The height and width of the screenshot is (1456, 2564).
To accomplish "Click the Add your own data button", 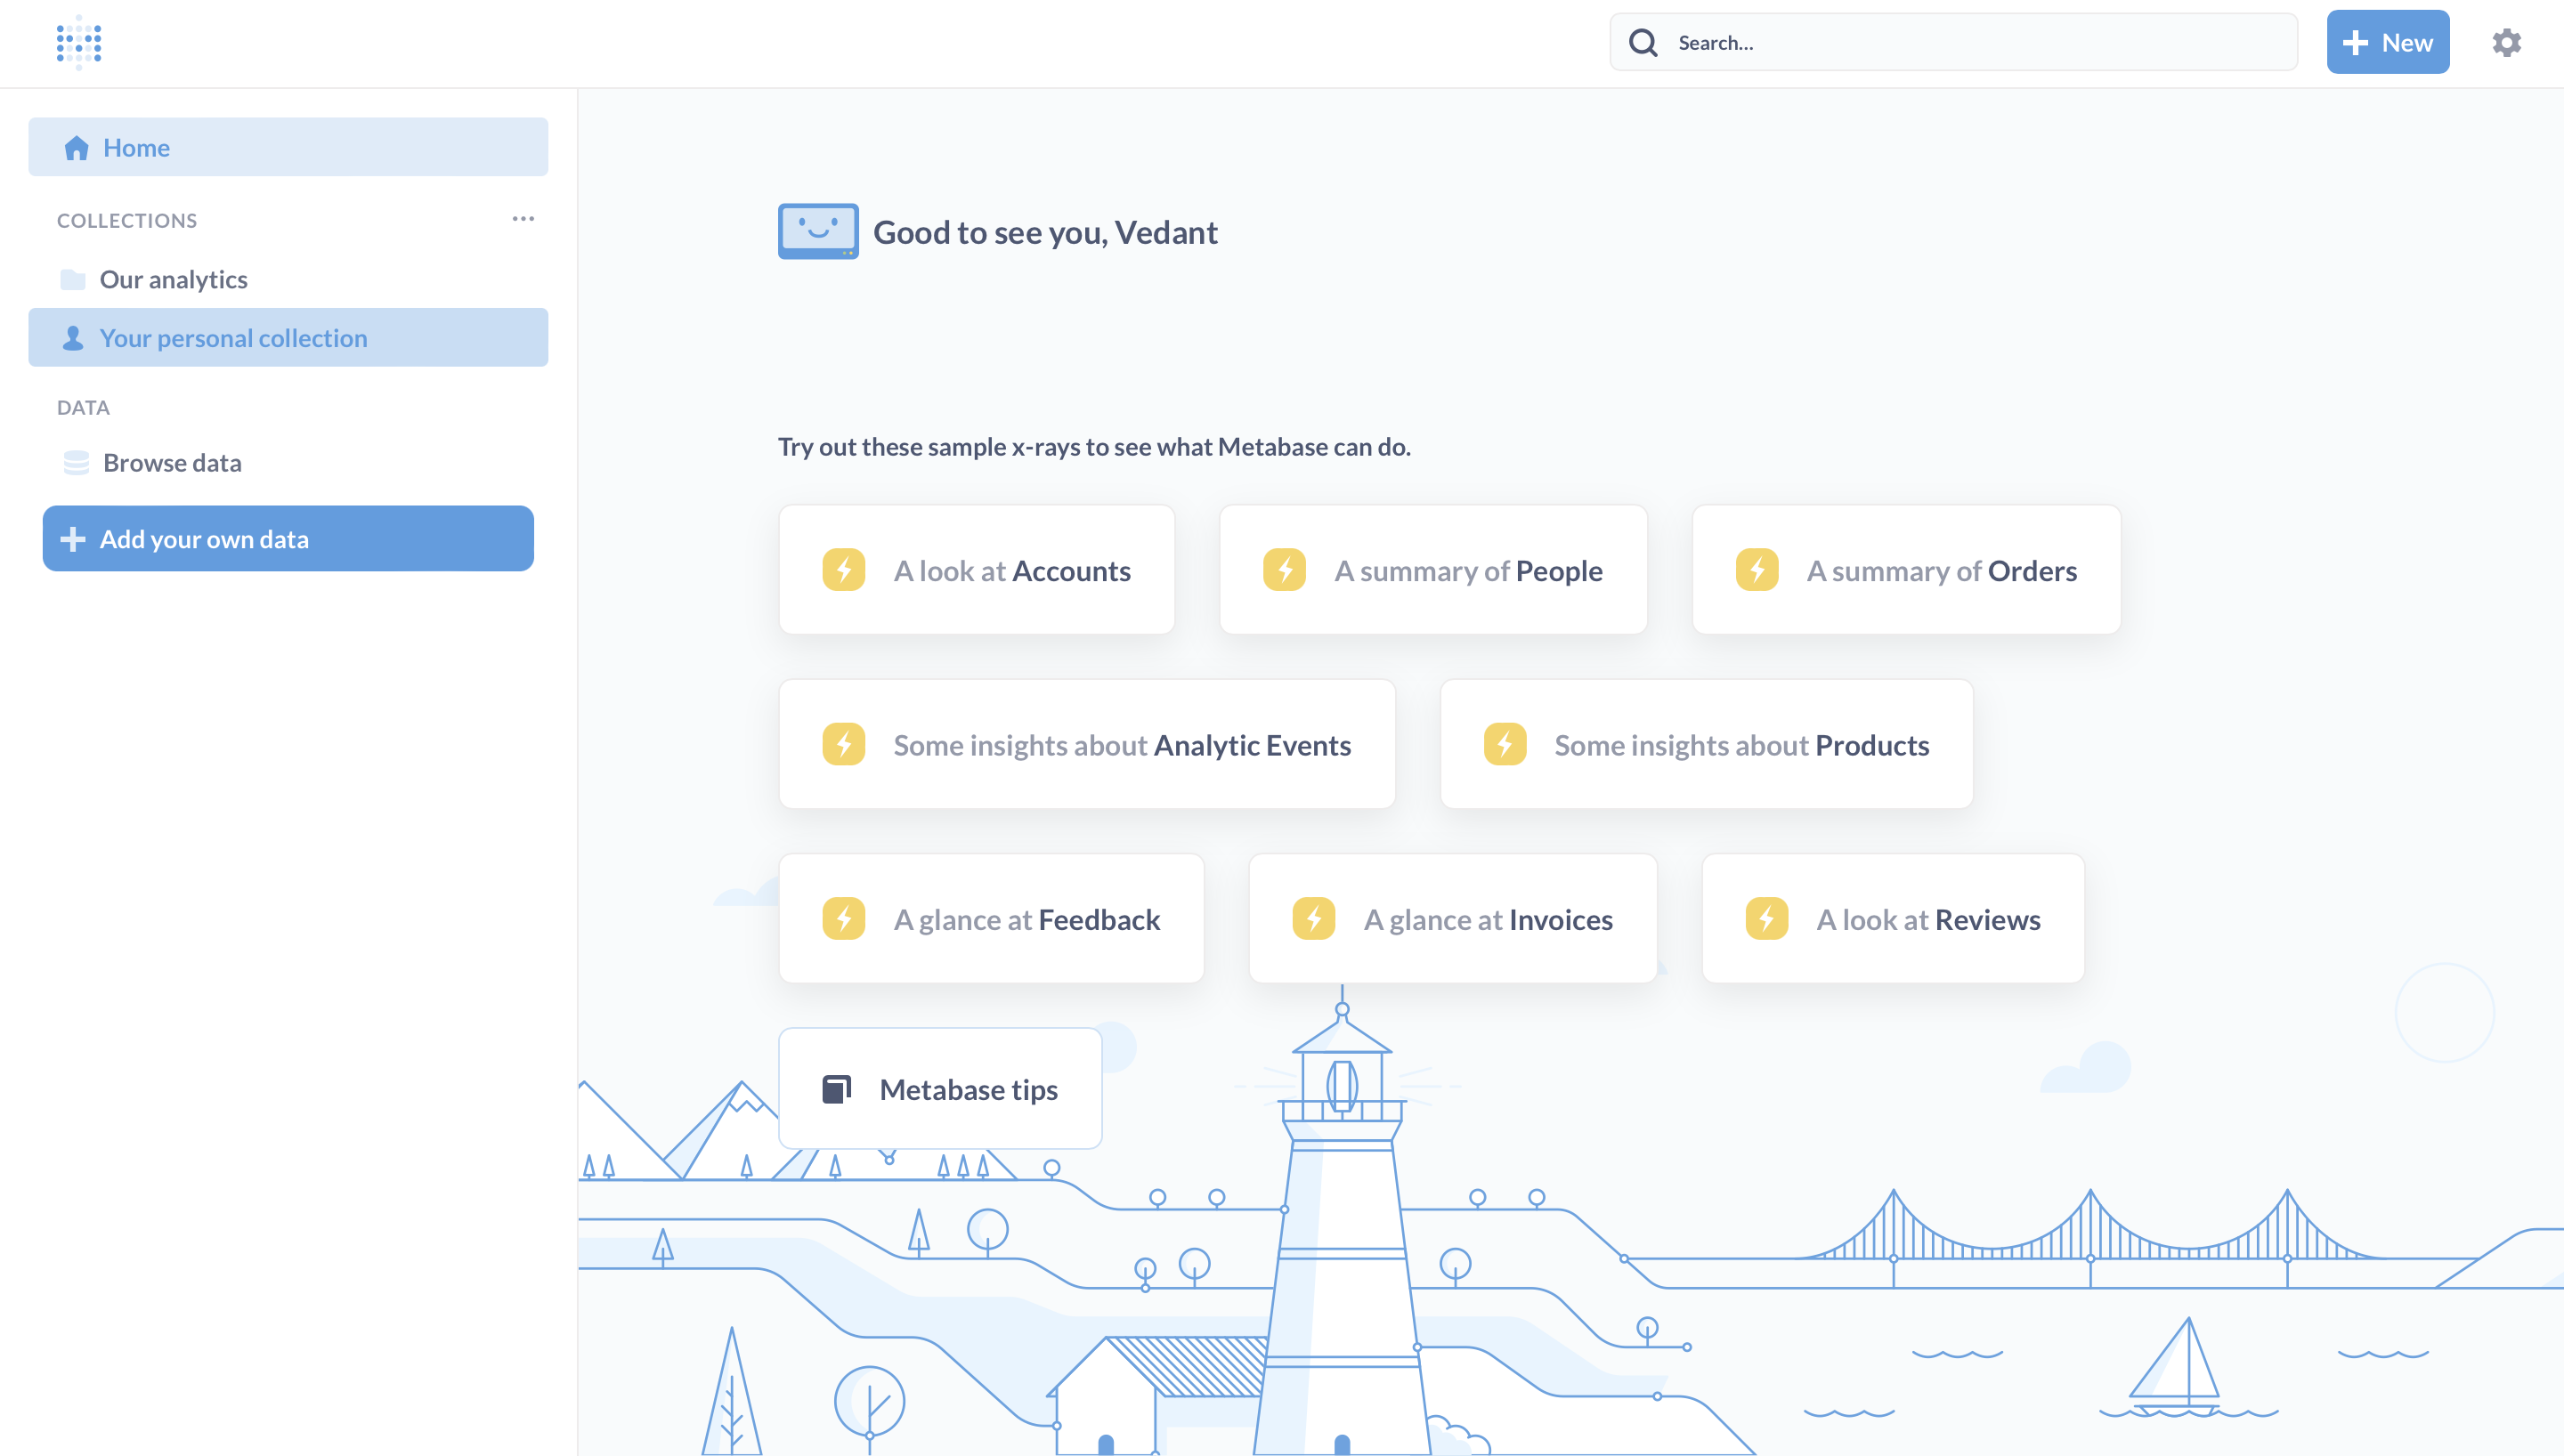I will click(288, 539).
